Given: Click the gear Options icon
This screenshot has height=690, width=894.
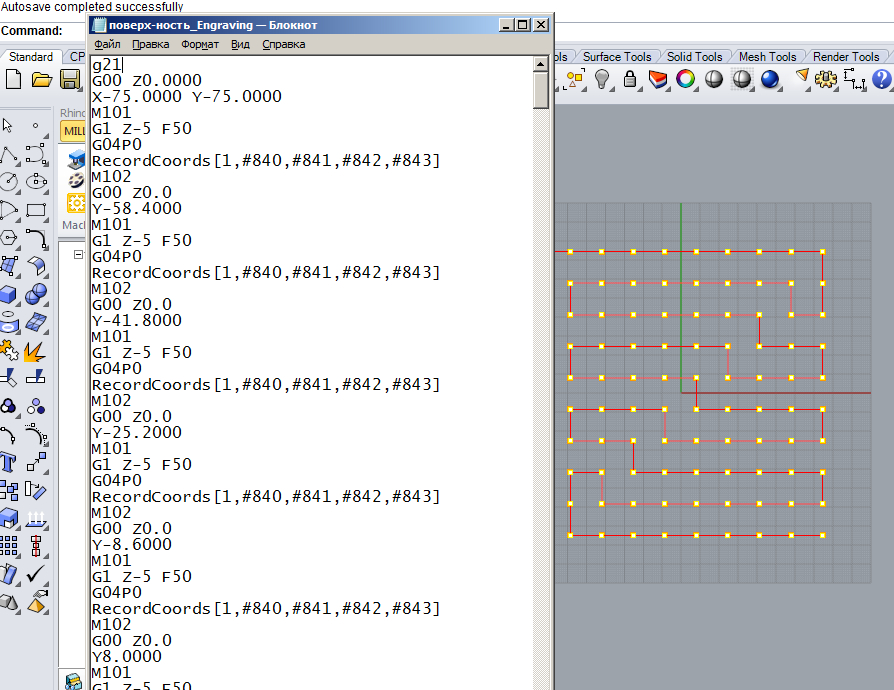Looking at the screenshot, I should click(826, 79).
